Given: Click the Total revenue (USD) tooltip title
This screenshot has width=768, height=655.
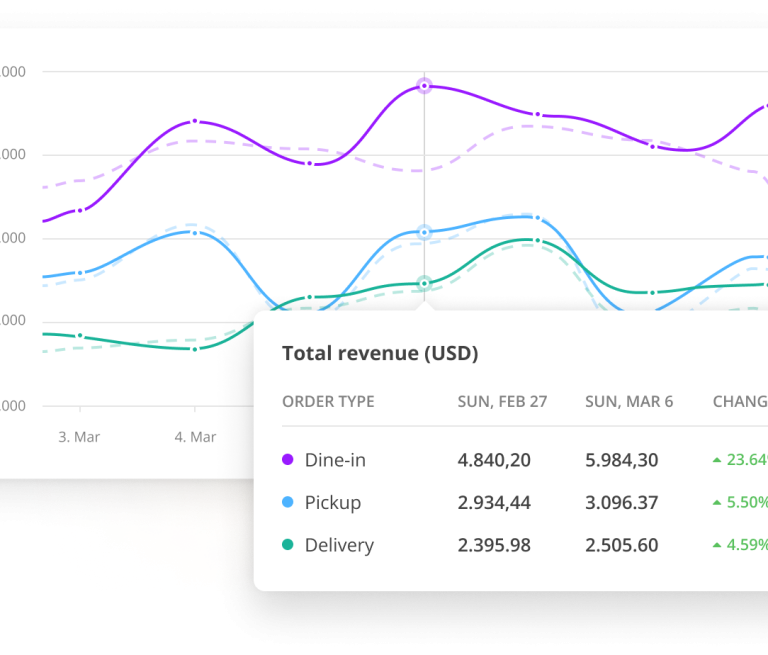Looking at the screenshot, I should pyautogui.click(x=380, y=353).
